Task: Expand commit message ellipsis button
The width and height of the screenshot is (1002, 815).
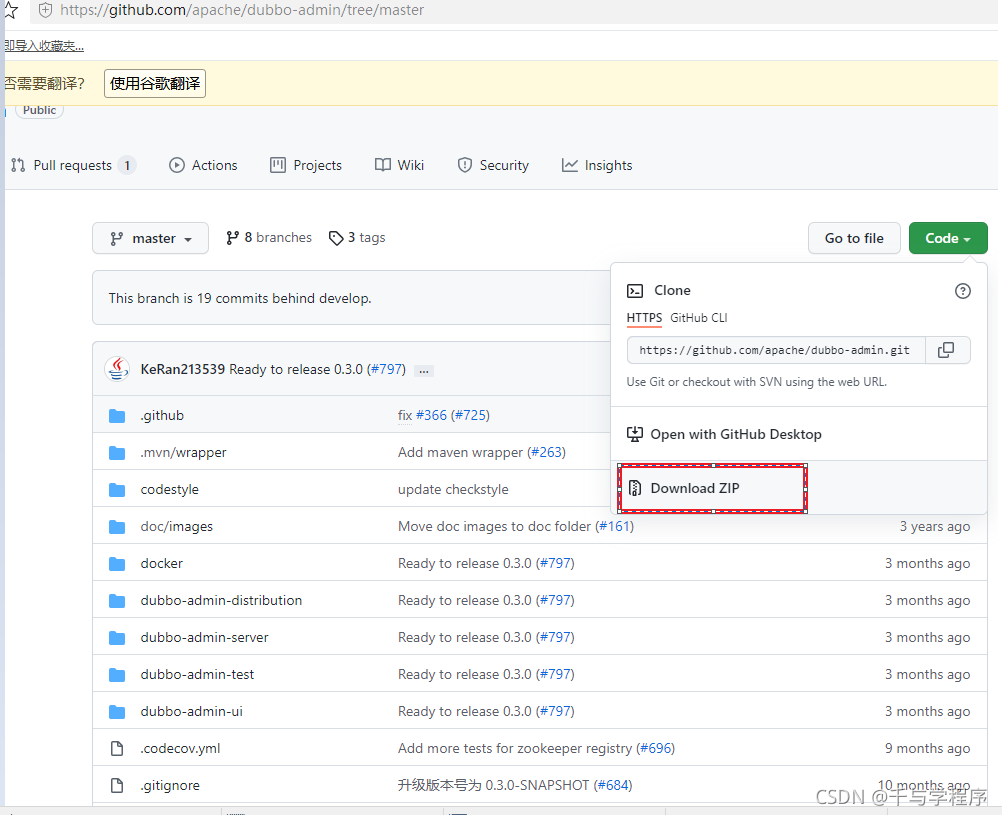Action: click(424, 371)
